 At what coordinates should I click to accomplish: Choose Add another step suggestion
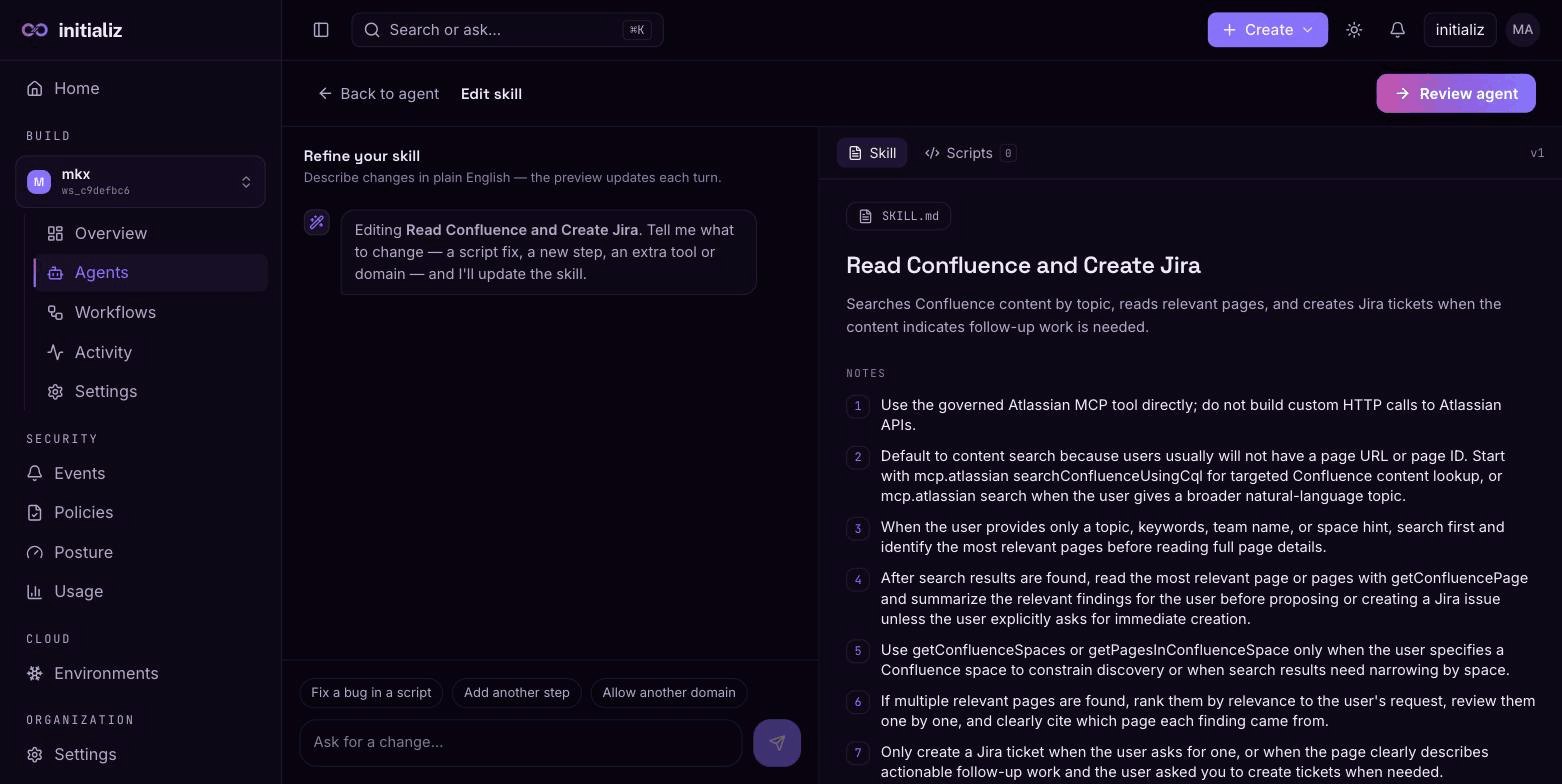point(517,692)
